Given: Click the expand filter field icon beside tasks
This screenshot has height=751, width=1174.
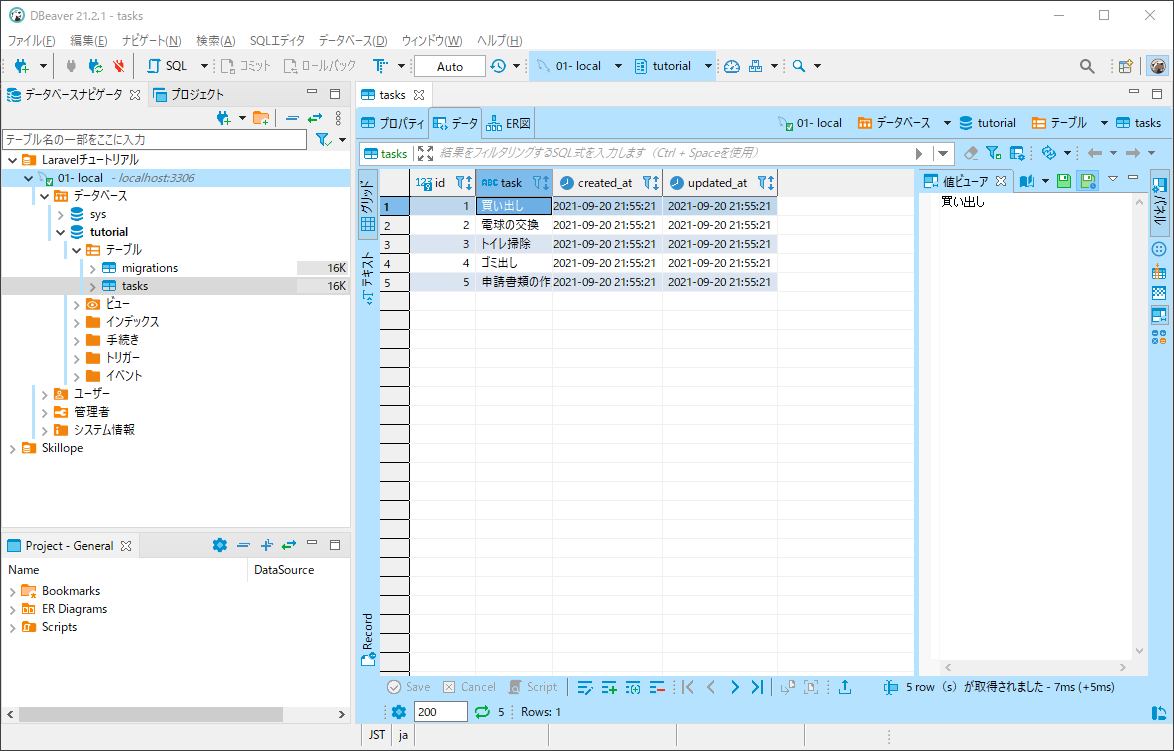Looking at the screenshot, I should (x=425, y=153).
